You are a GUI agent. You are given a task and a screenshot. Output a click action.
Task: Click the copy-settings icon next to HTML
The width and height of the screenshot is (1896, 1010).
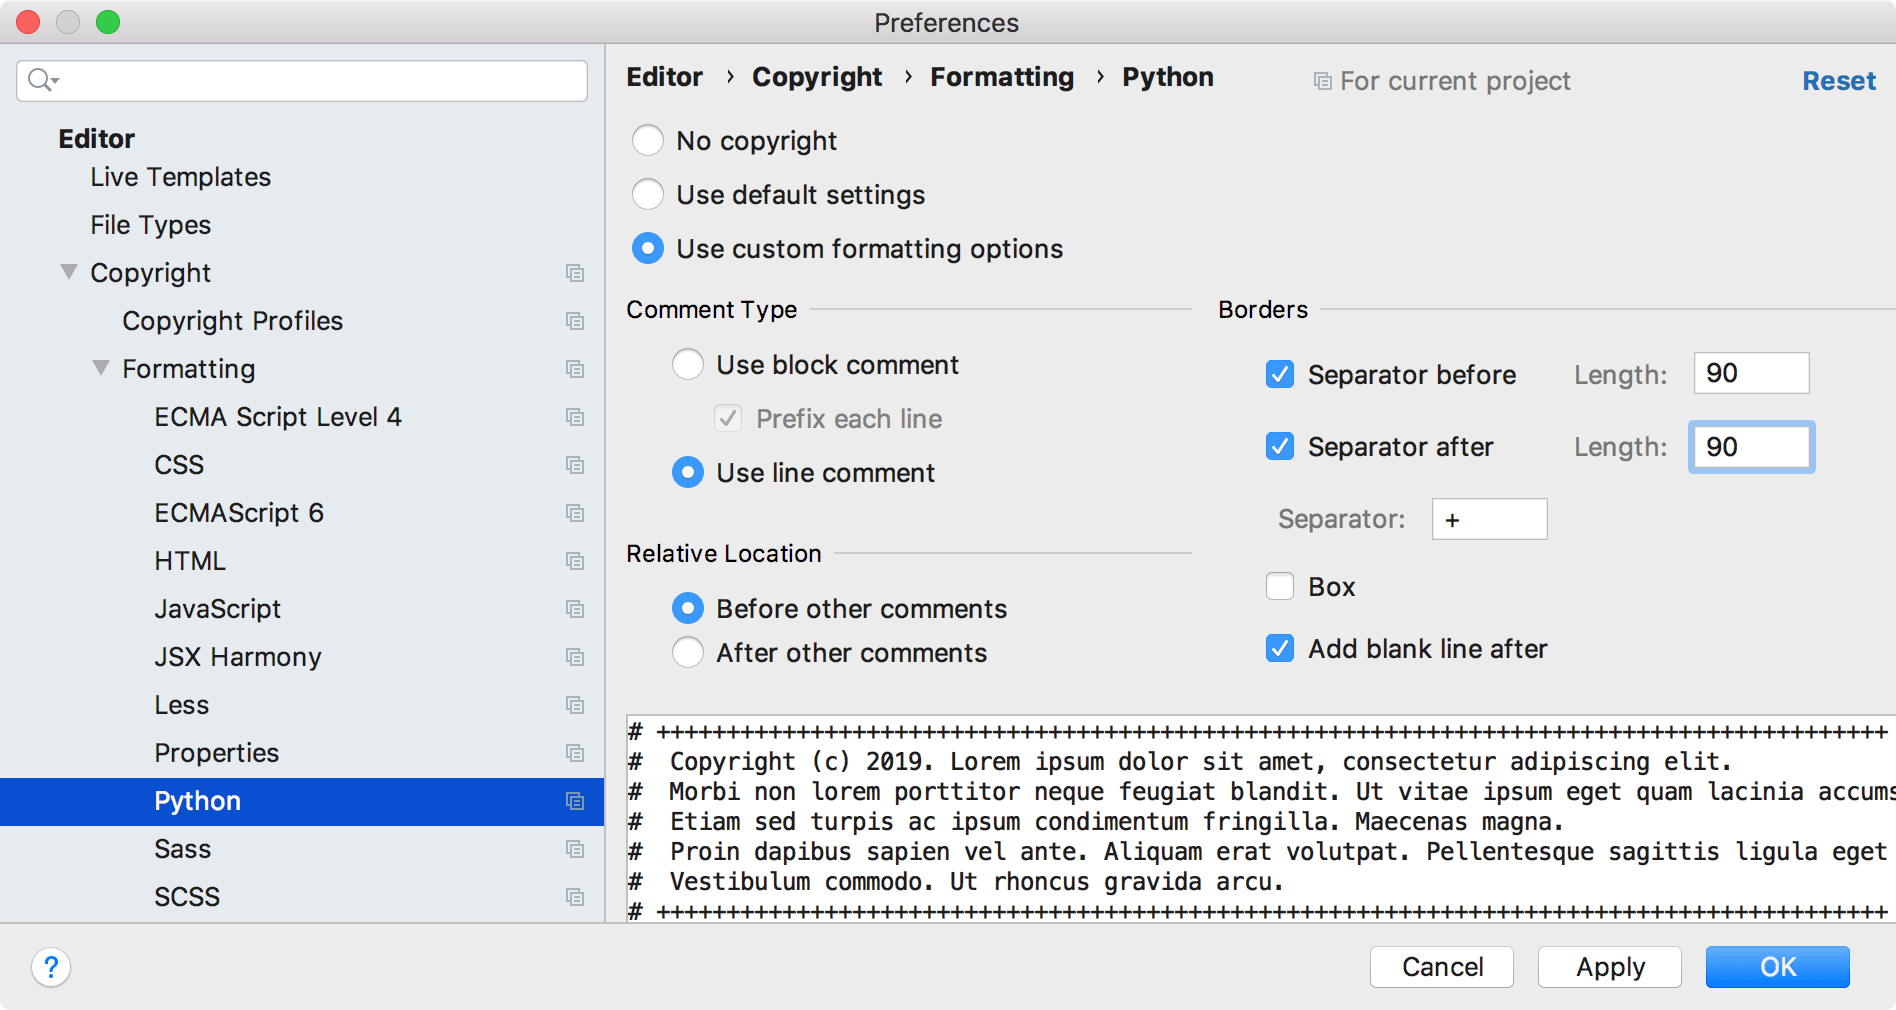[x=575, y=561]
